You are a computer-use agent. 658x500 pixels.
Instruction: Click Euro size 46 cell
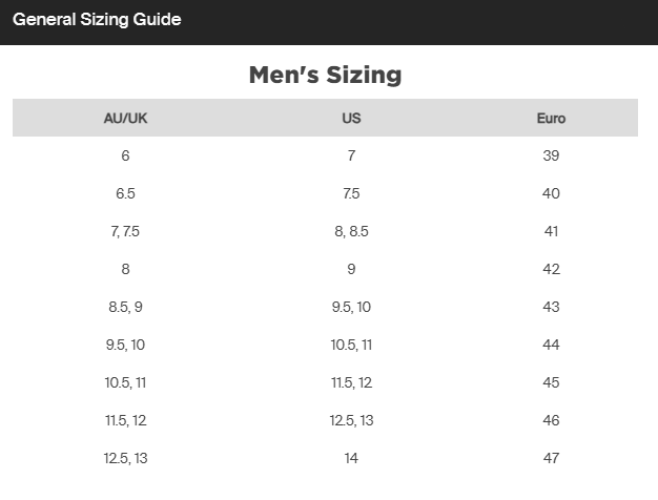[551, 420]
